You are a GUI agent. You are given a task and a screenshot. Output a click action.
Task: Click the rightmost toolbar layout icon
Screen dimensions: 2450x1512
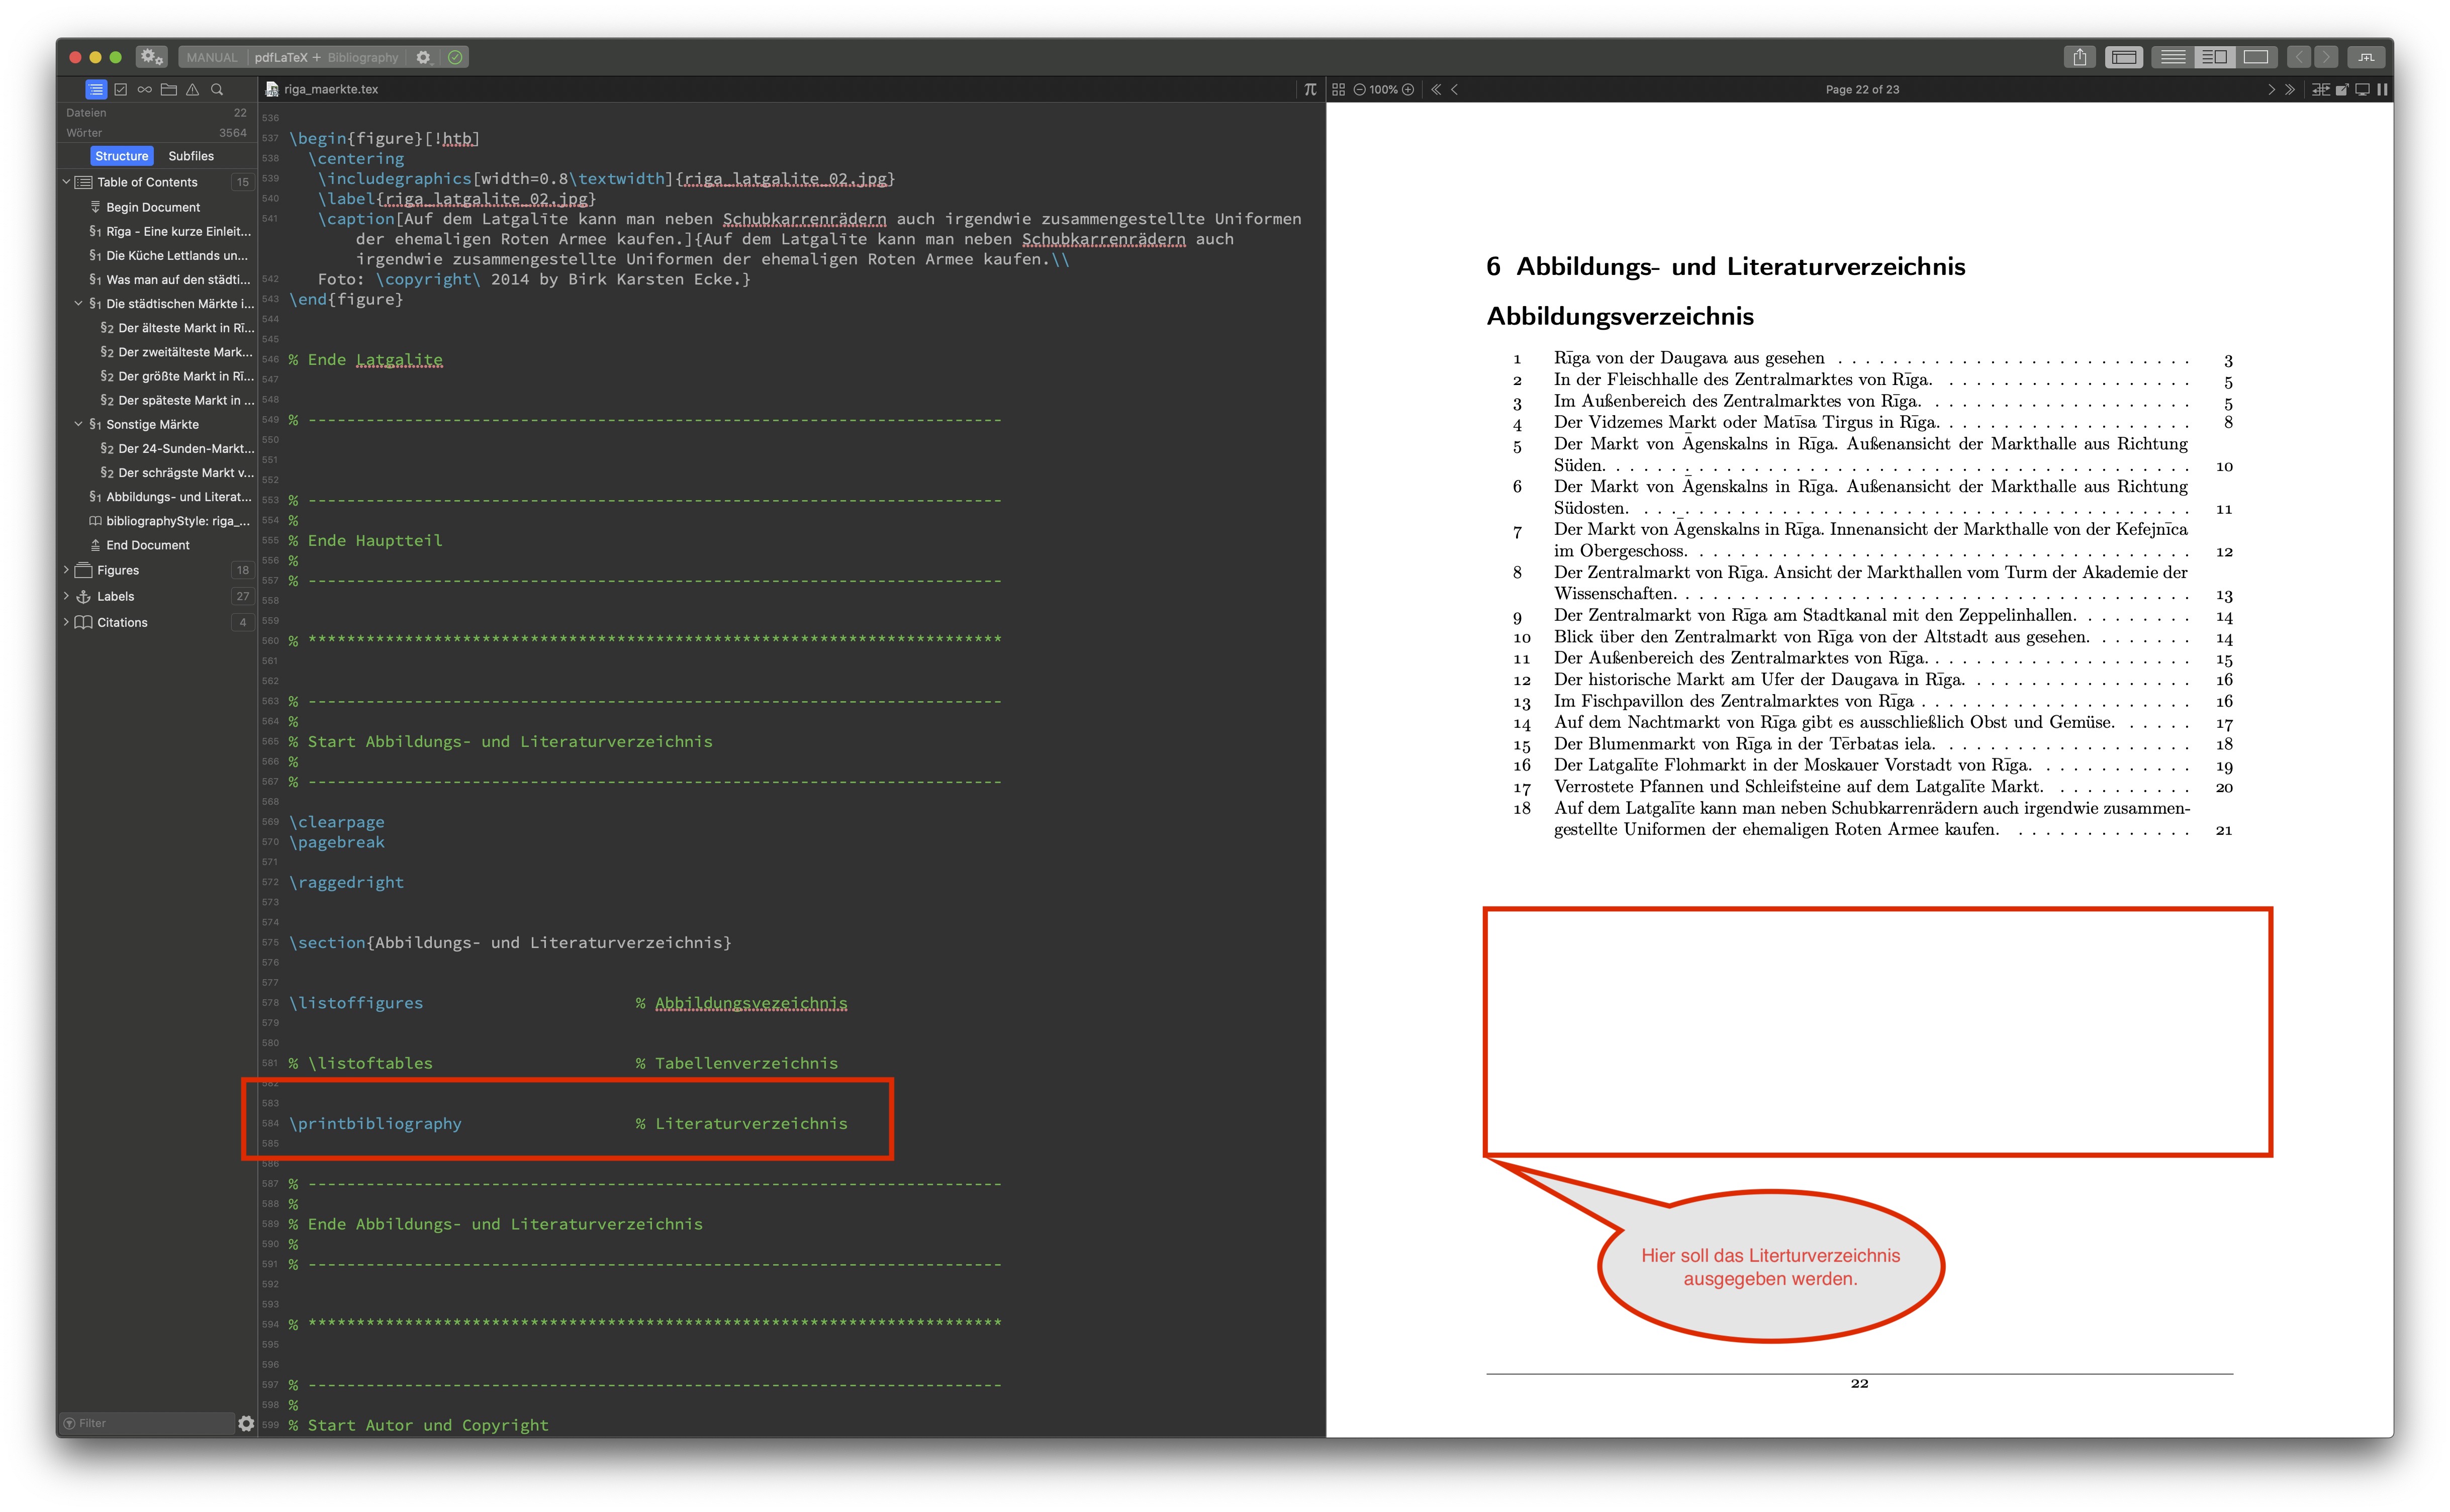2366,57
